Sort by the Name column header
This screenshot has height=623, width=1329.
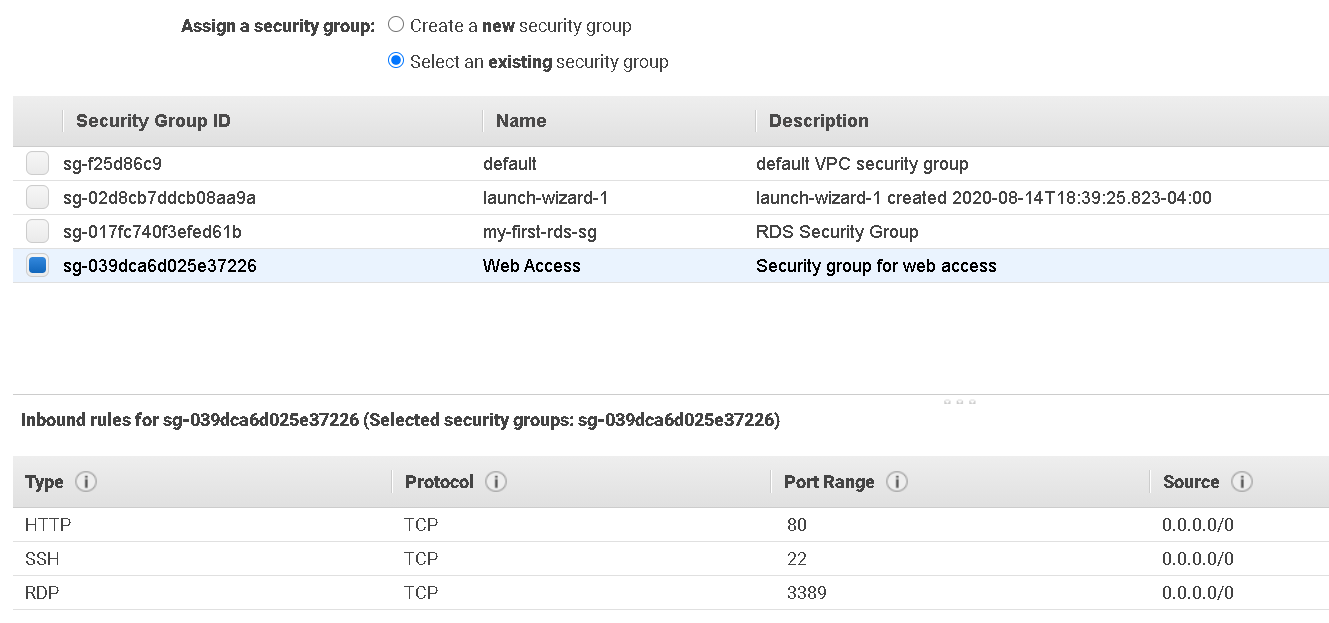coord(520,120)
